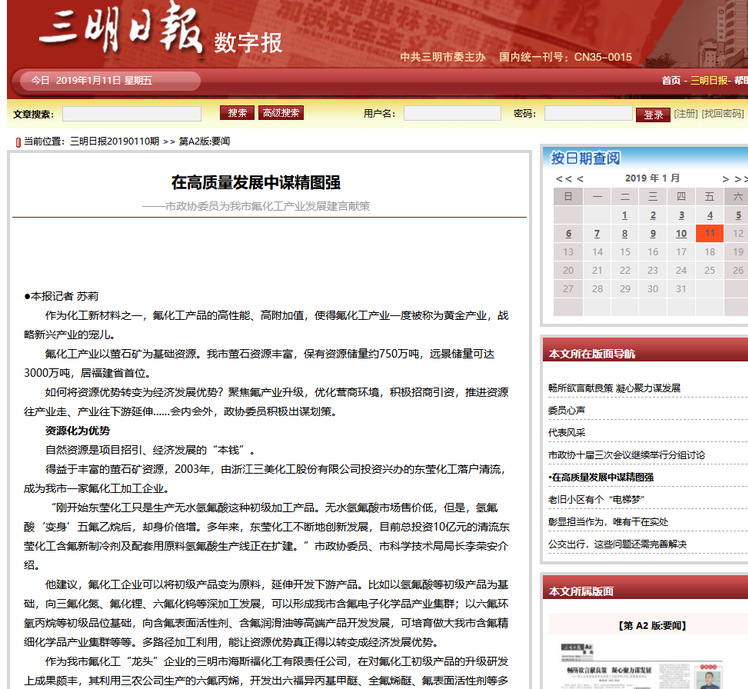Select January 7 in calendar
Screen dimensions: 748x689
tap(597, 234)
